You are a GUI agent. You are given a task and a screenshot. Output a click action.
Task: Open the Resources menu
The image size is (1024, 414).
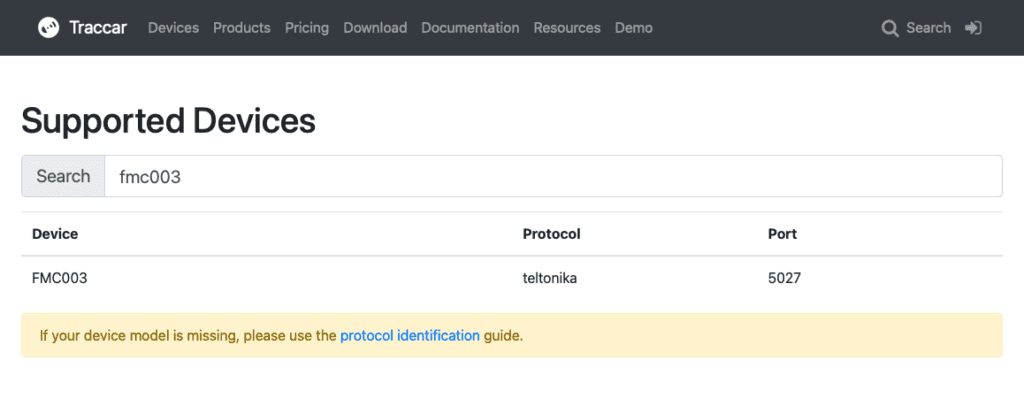567,27
